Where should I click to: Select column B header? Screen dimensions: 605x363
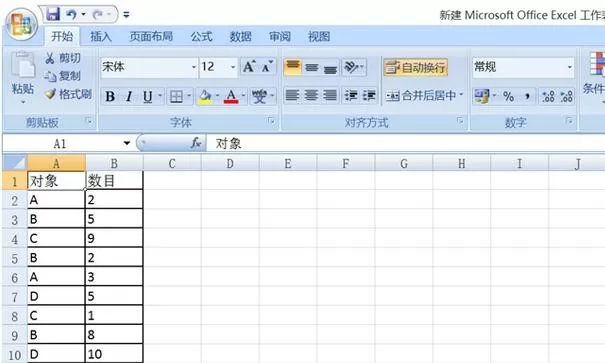point(114,164)
